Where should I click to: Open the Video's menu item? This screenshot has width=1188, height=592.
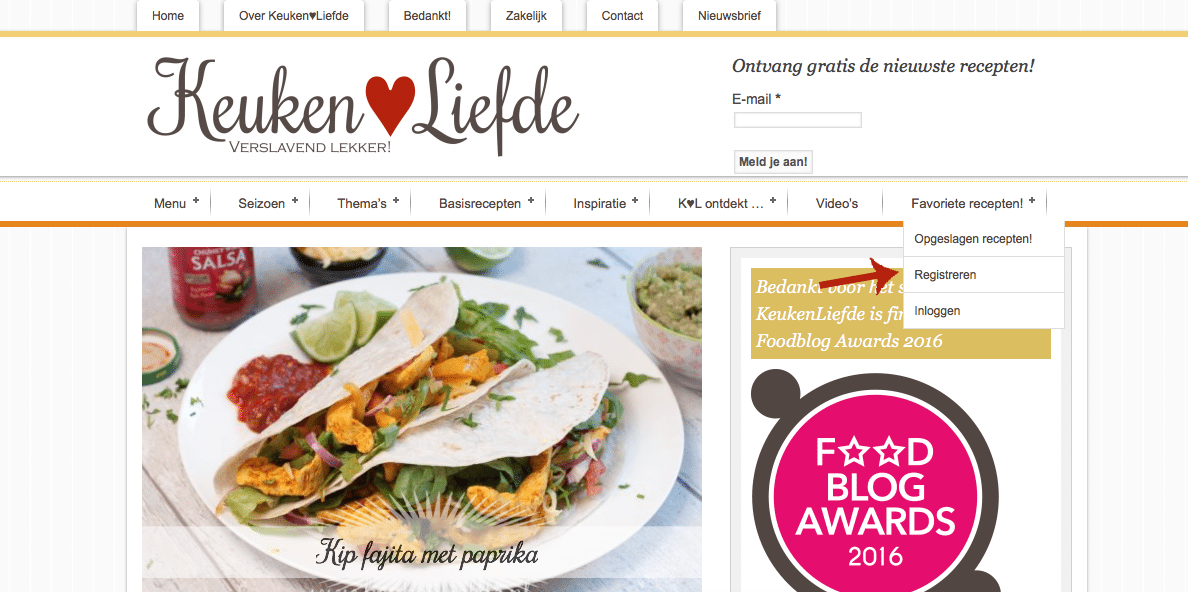pyautogui.click(x=836, y=203)
